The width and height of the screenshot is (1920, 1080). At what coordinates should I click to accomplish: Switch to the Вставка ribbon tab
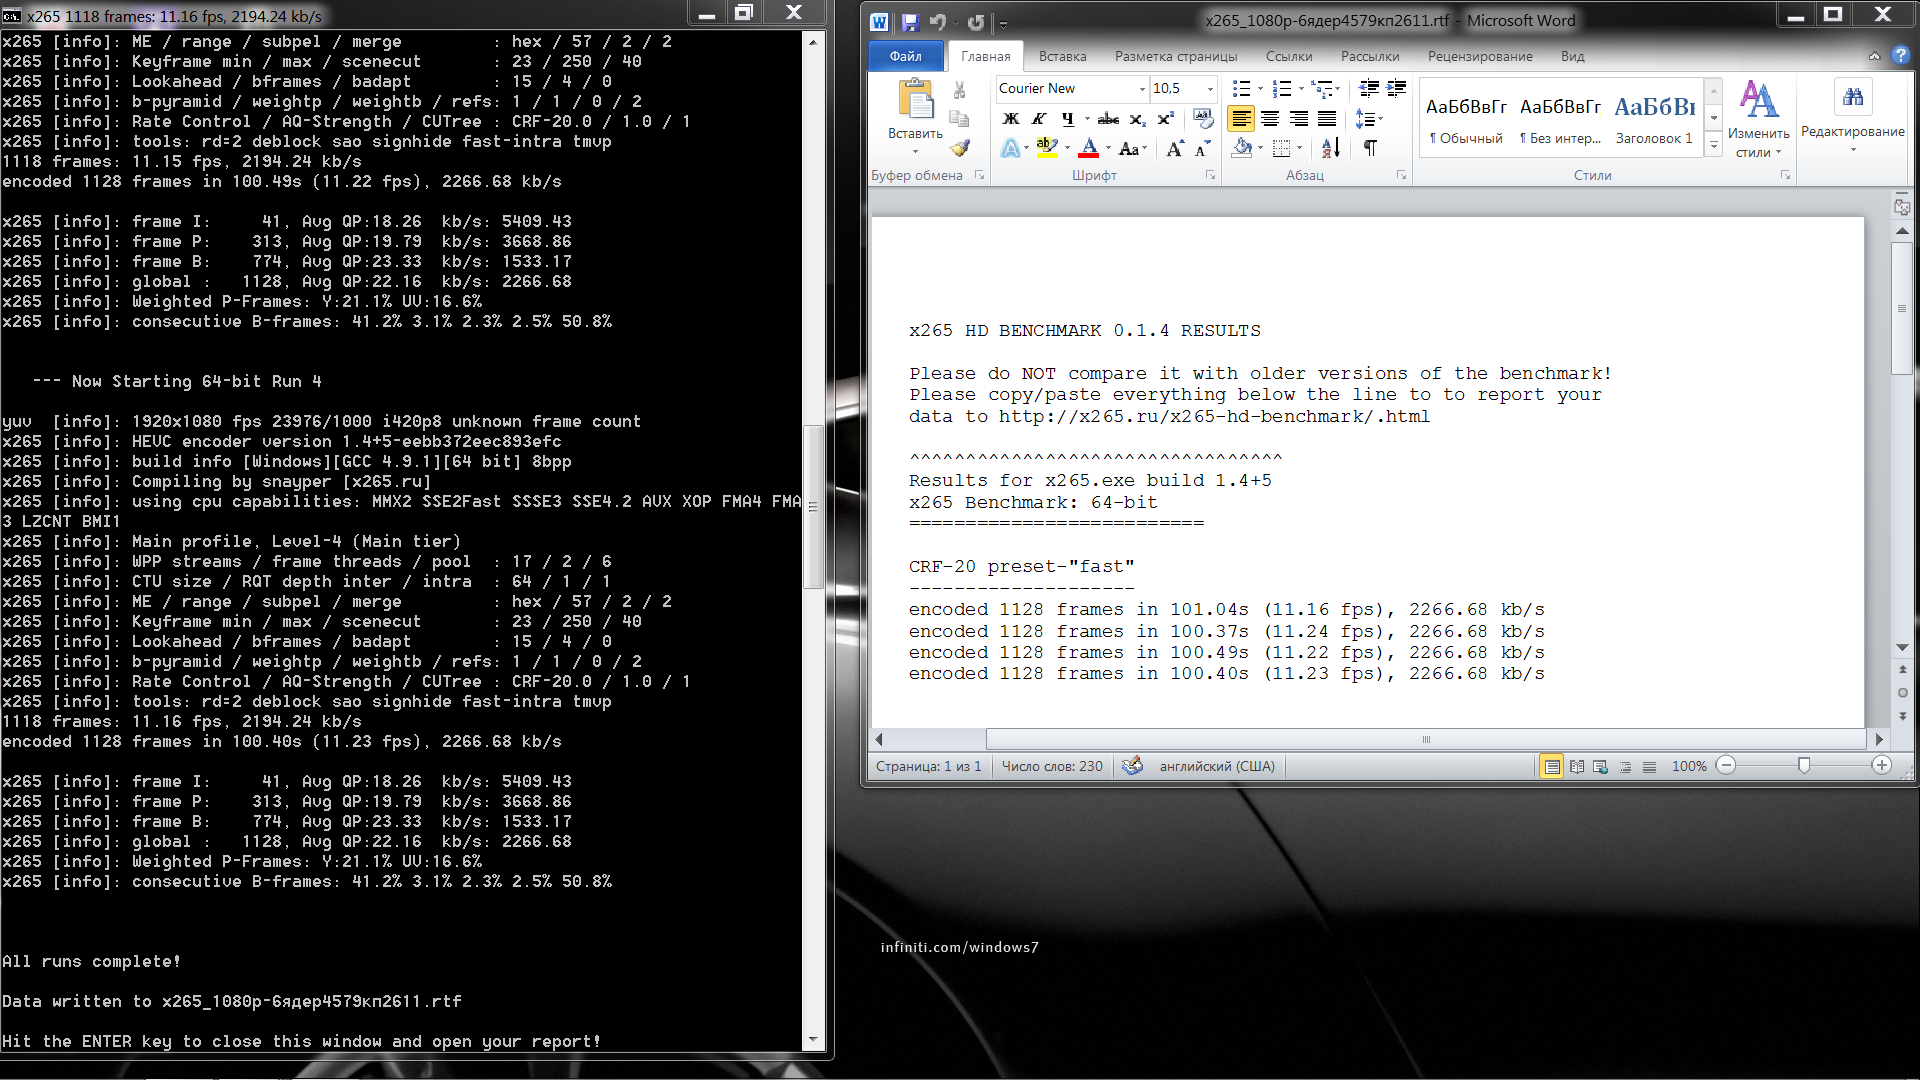click(1062, 57)
